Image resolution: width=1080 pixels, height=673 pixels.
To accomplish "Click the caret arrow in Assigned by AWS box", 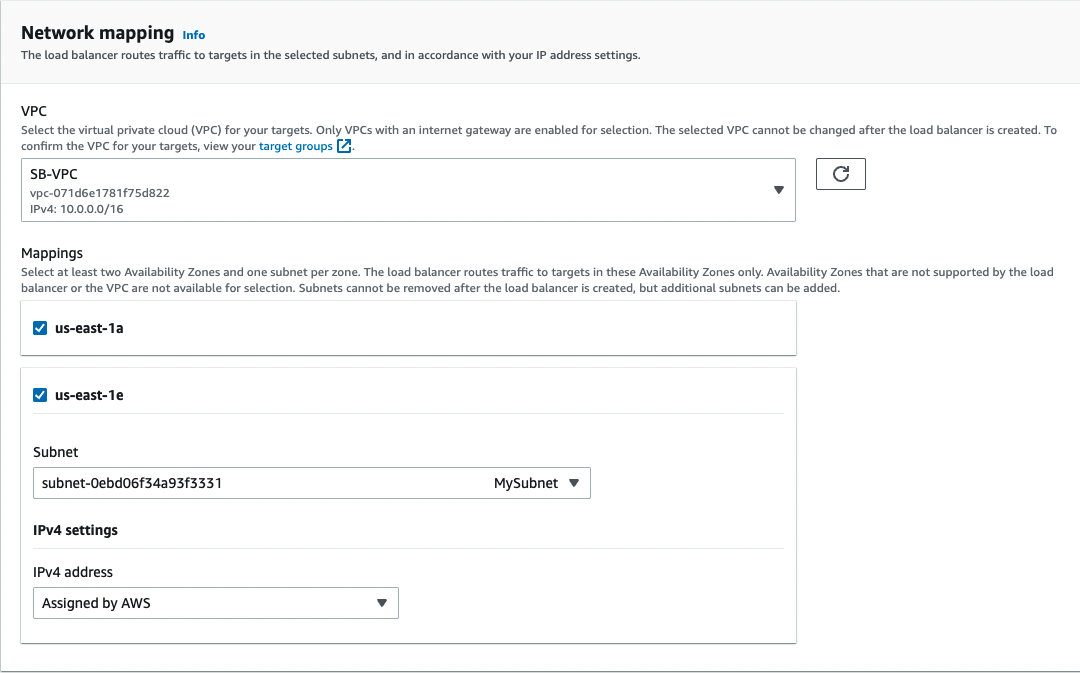I will click(381, 603).
